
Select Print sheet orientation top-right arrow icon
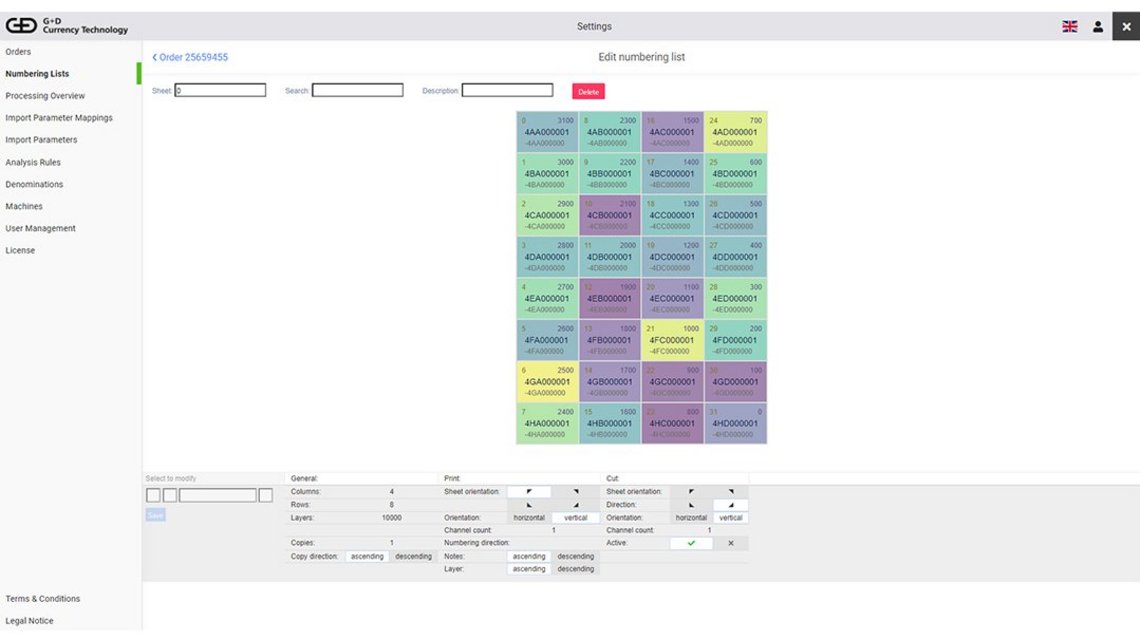[575, 491]
